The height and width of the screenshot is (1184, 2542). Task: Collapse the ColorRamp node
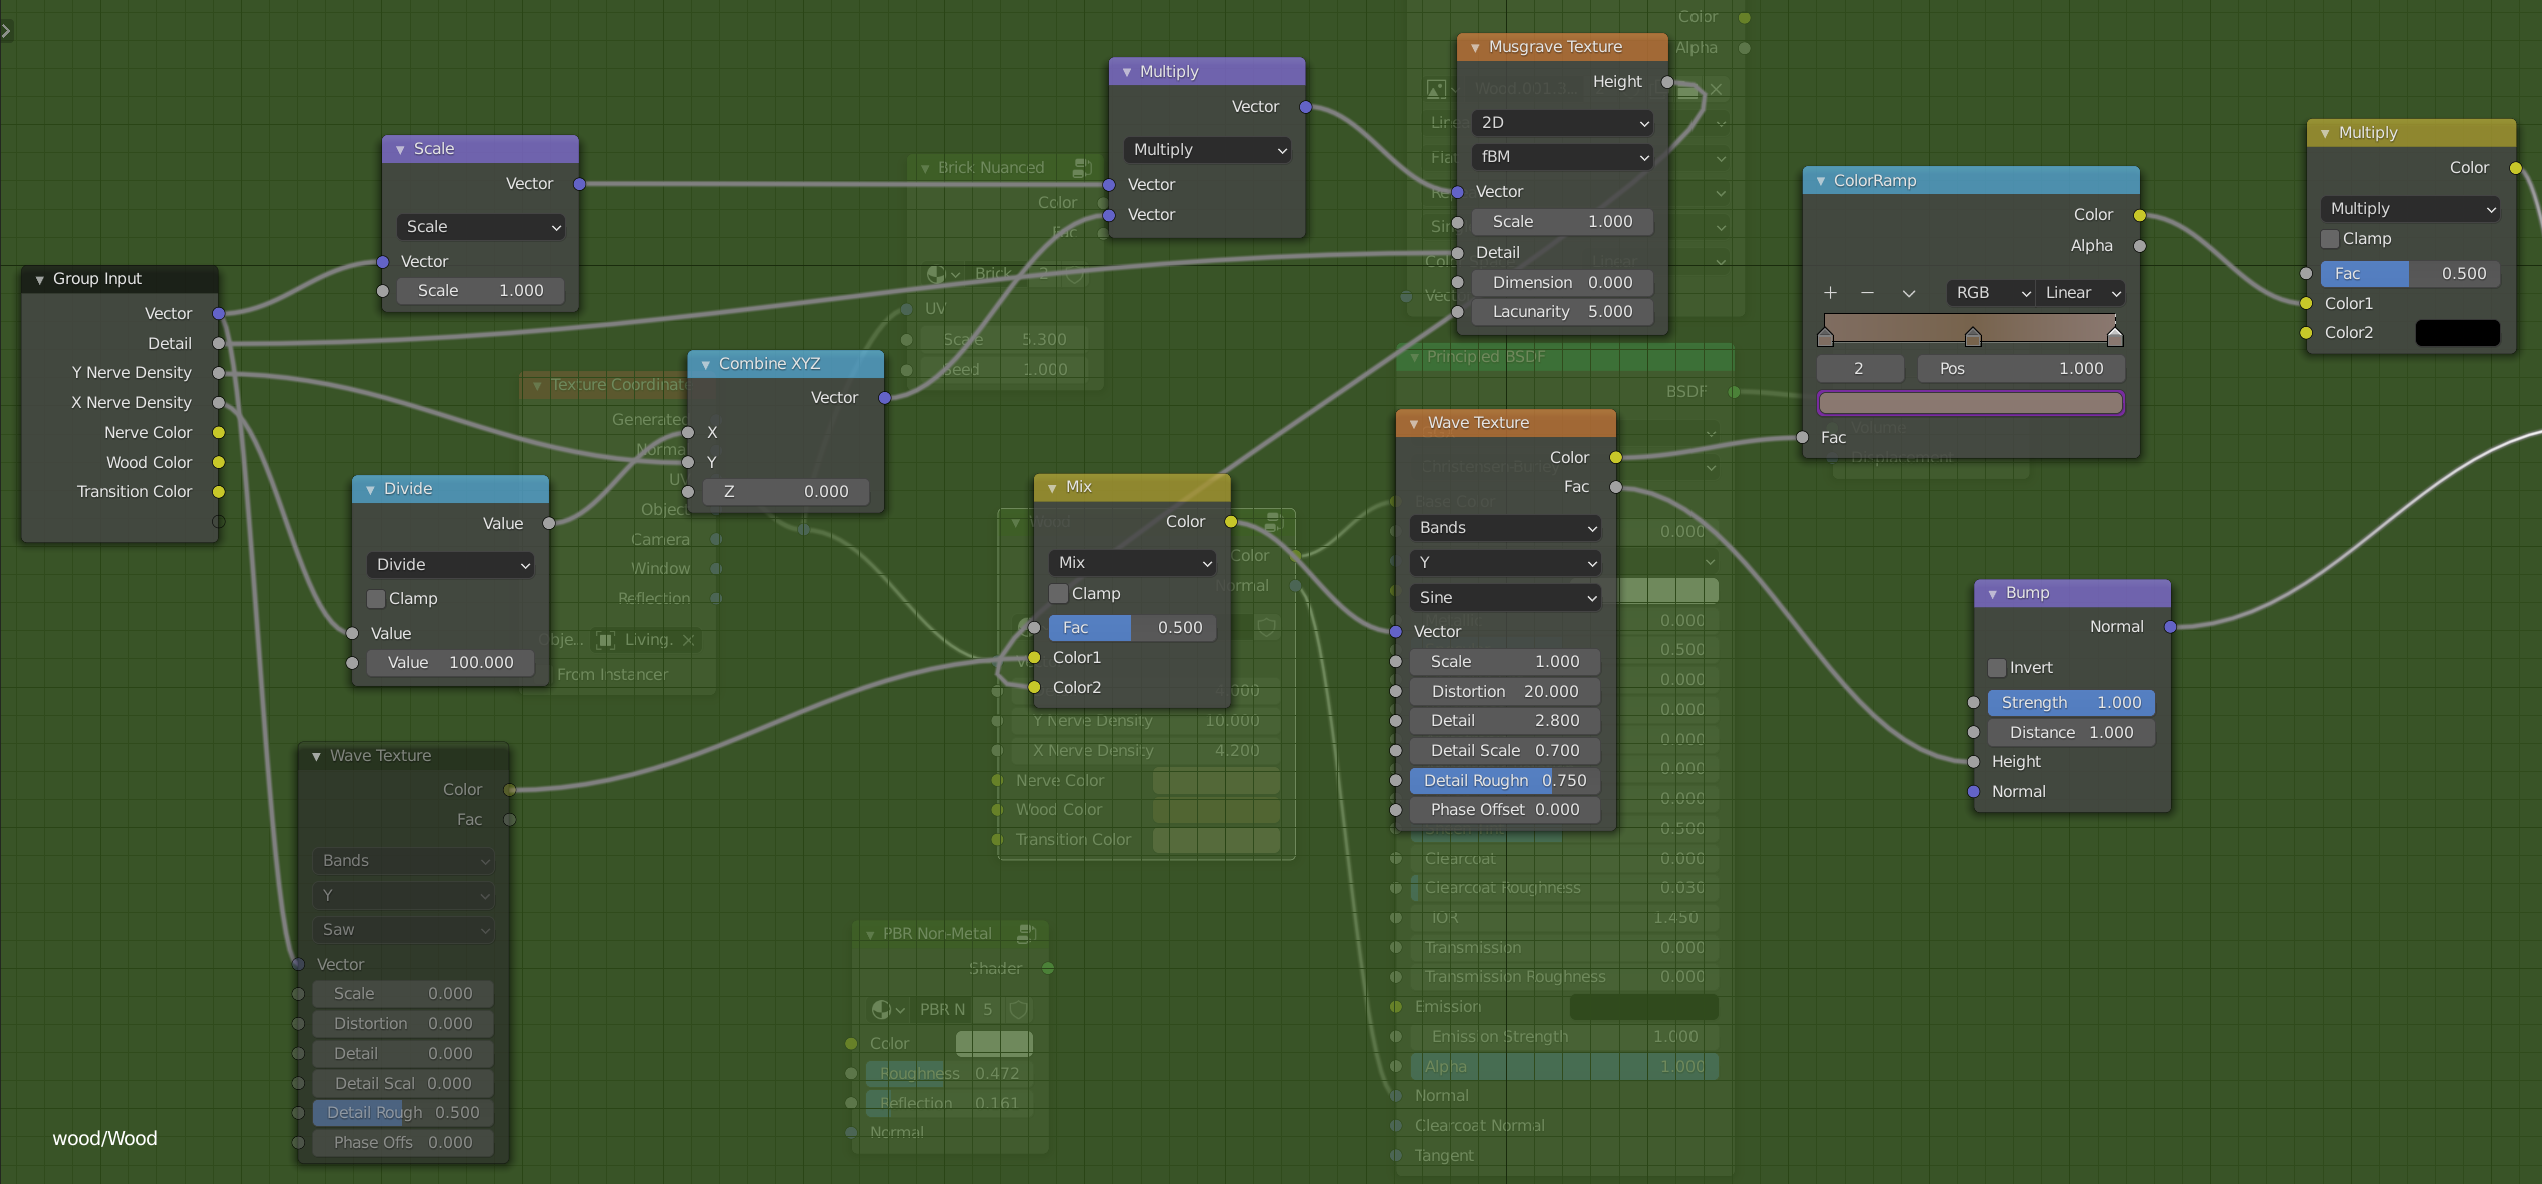pos(1820,181)
